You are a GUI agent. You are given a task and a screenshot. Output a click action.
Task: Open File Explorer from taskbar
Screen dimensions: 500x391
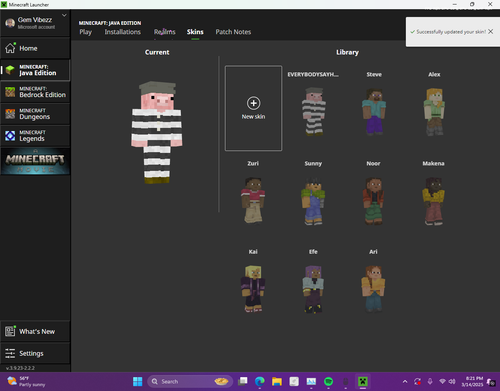coord(277,381)
